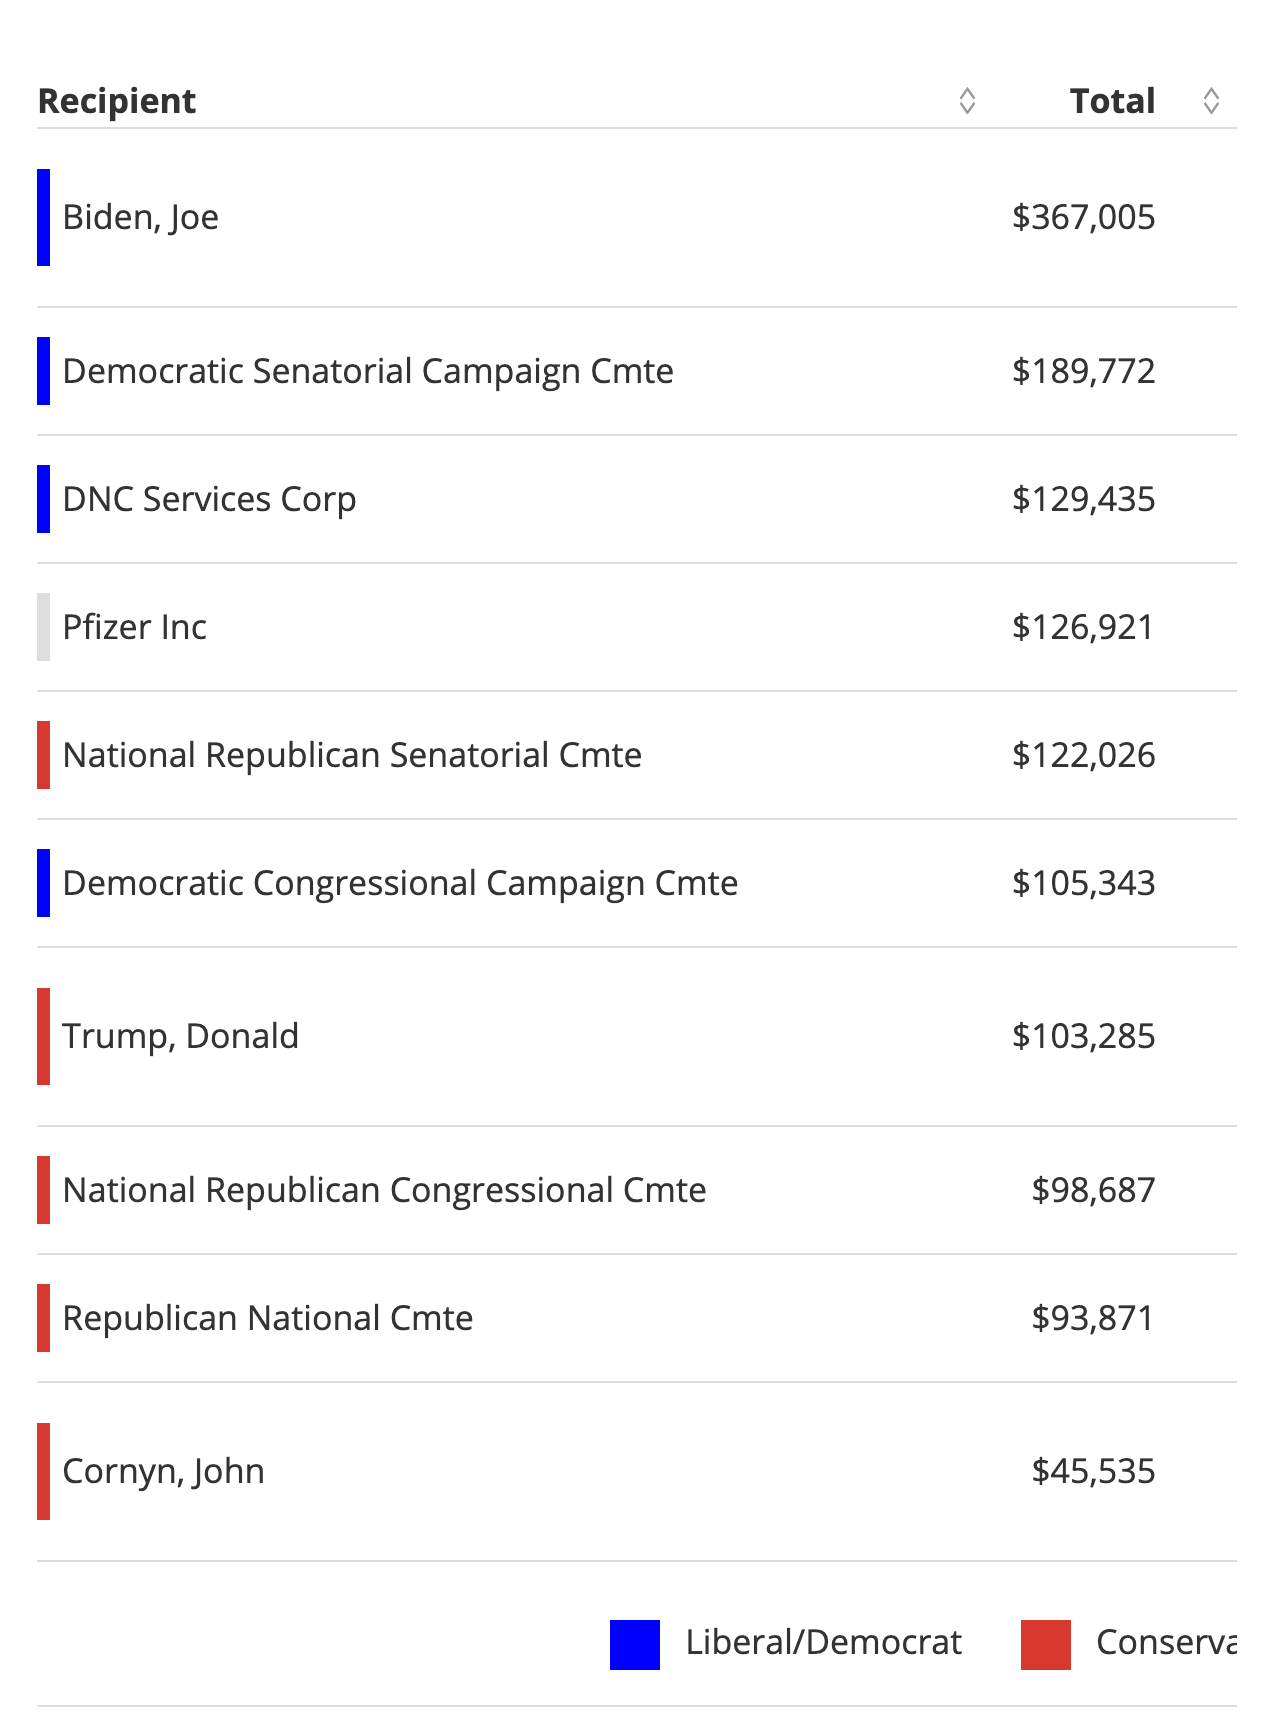The width and height of the screenshot is (1269, 1734).
Task: Select the Pfizer Inc recipient
Action: tap(135, 627)
